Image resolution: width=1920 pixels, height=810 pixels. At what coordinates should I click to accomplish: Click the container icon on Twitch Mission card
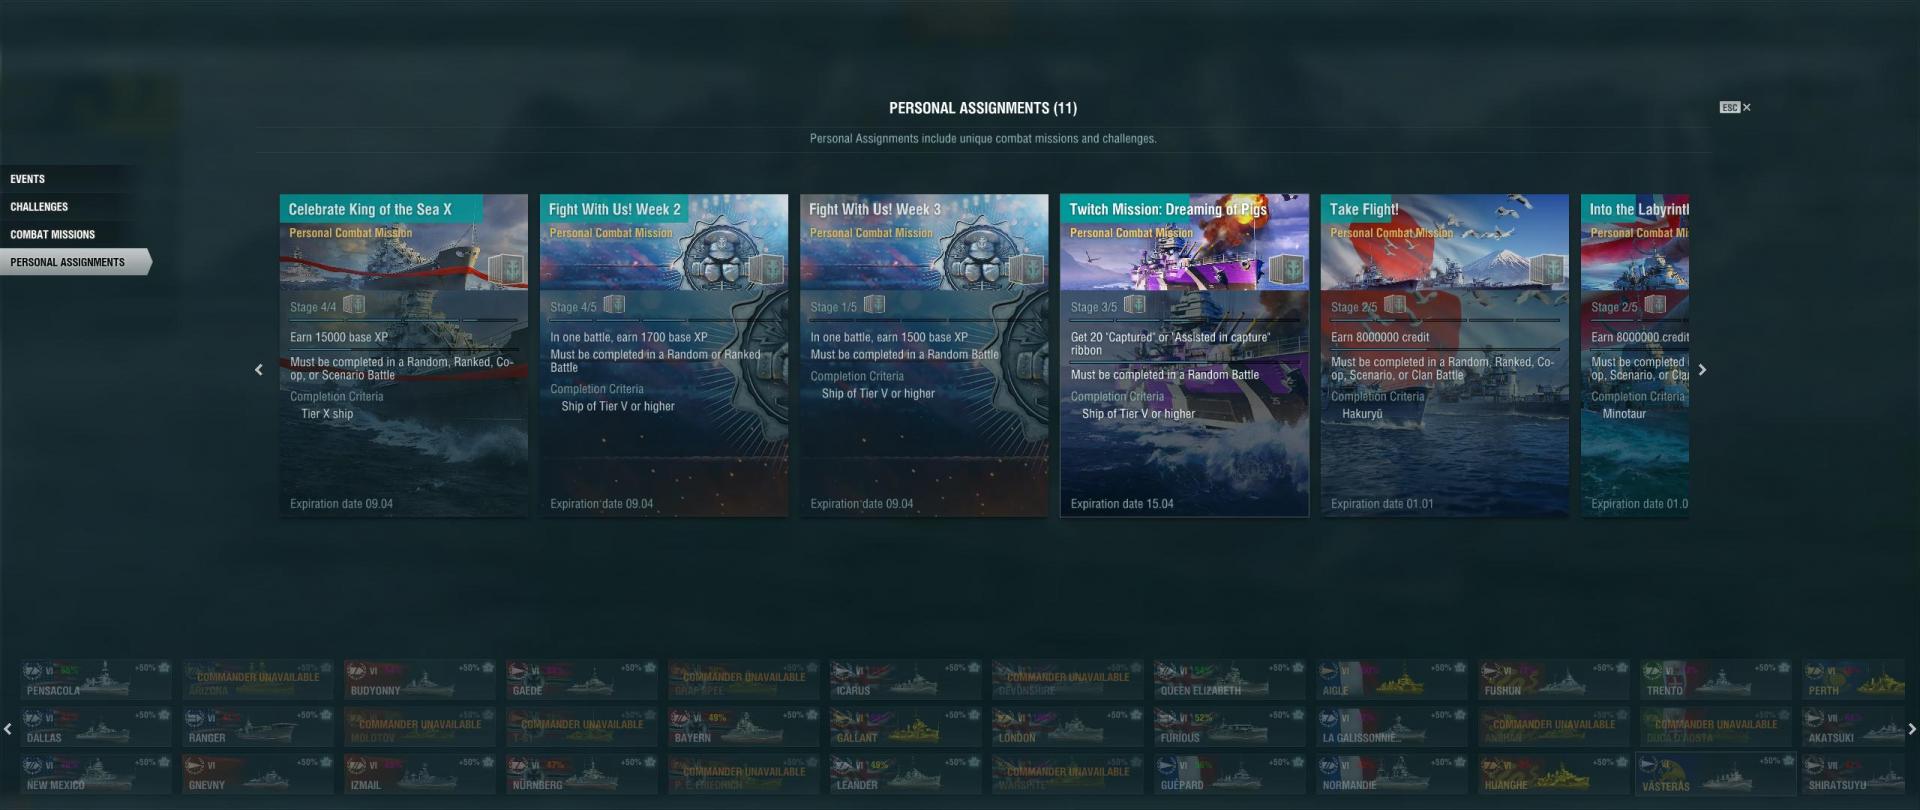(1287, 270)
